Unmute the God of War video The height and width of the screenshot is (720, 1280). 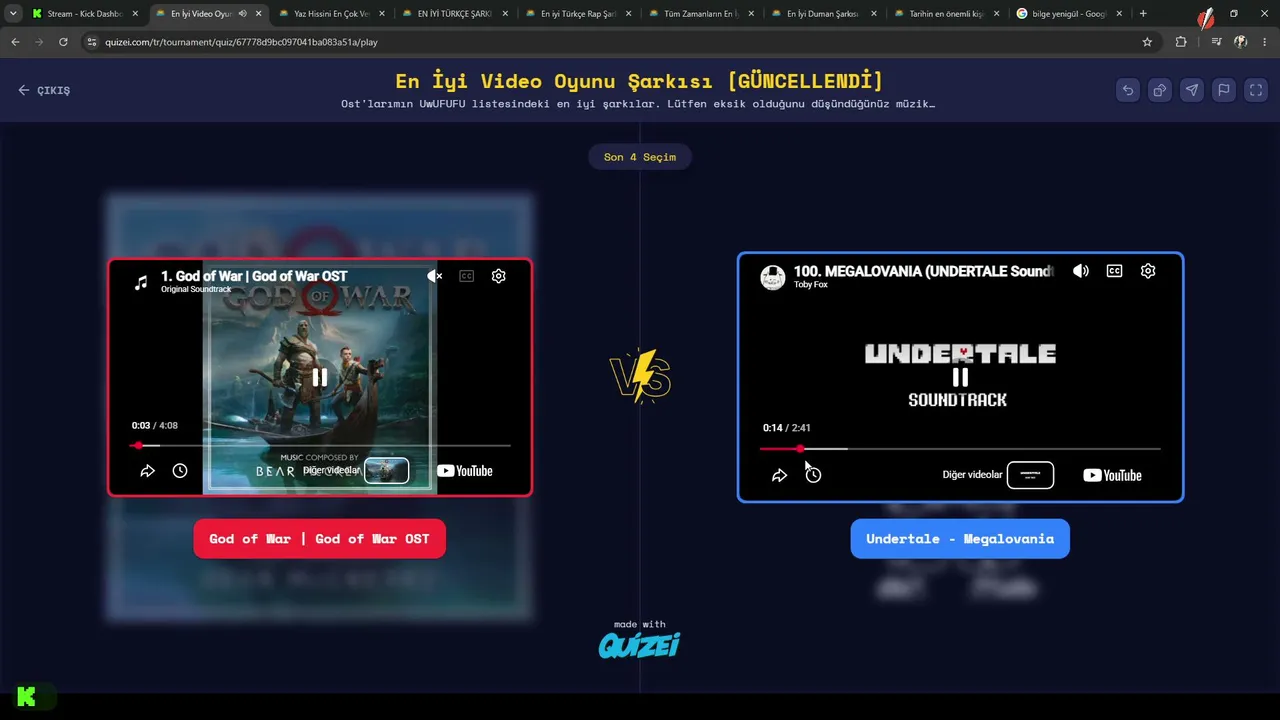pos(434,276)
